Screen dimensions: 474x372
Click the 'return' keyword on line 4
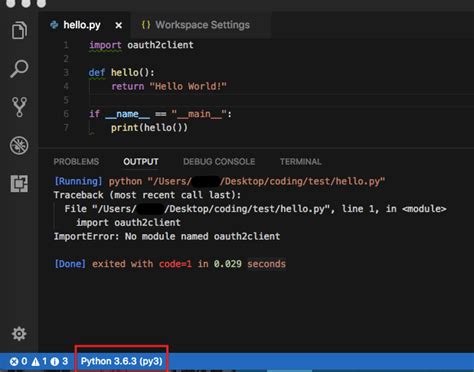(128, 86)
